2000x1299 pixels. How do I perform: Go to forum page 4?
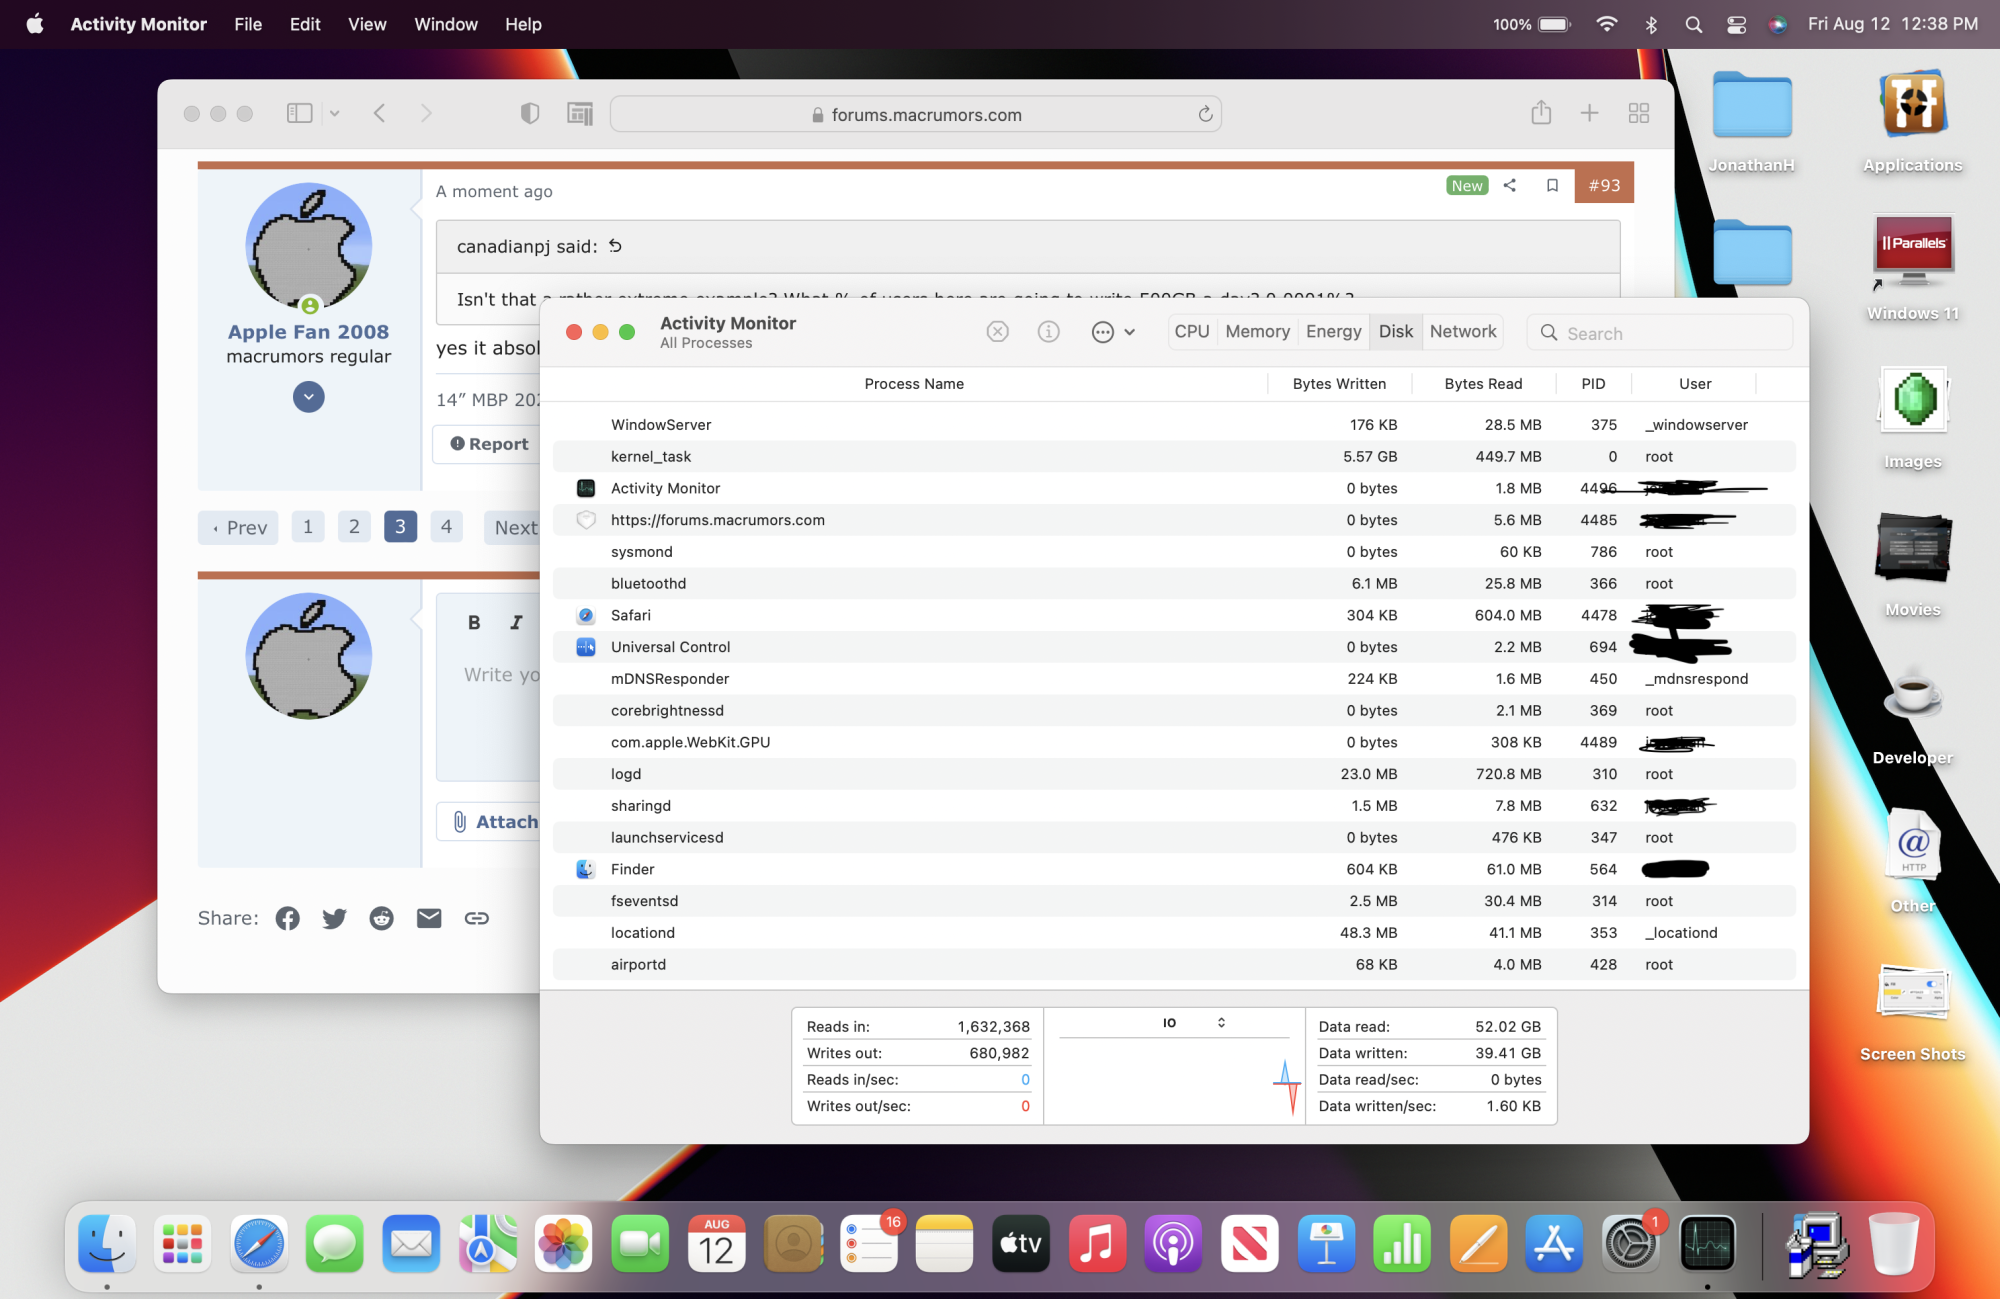446,527
